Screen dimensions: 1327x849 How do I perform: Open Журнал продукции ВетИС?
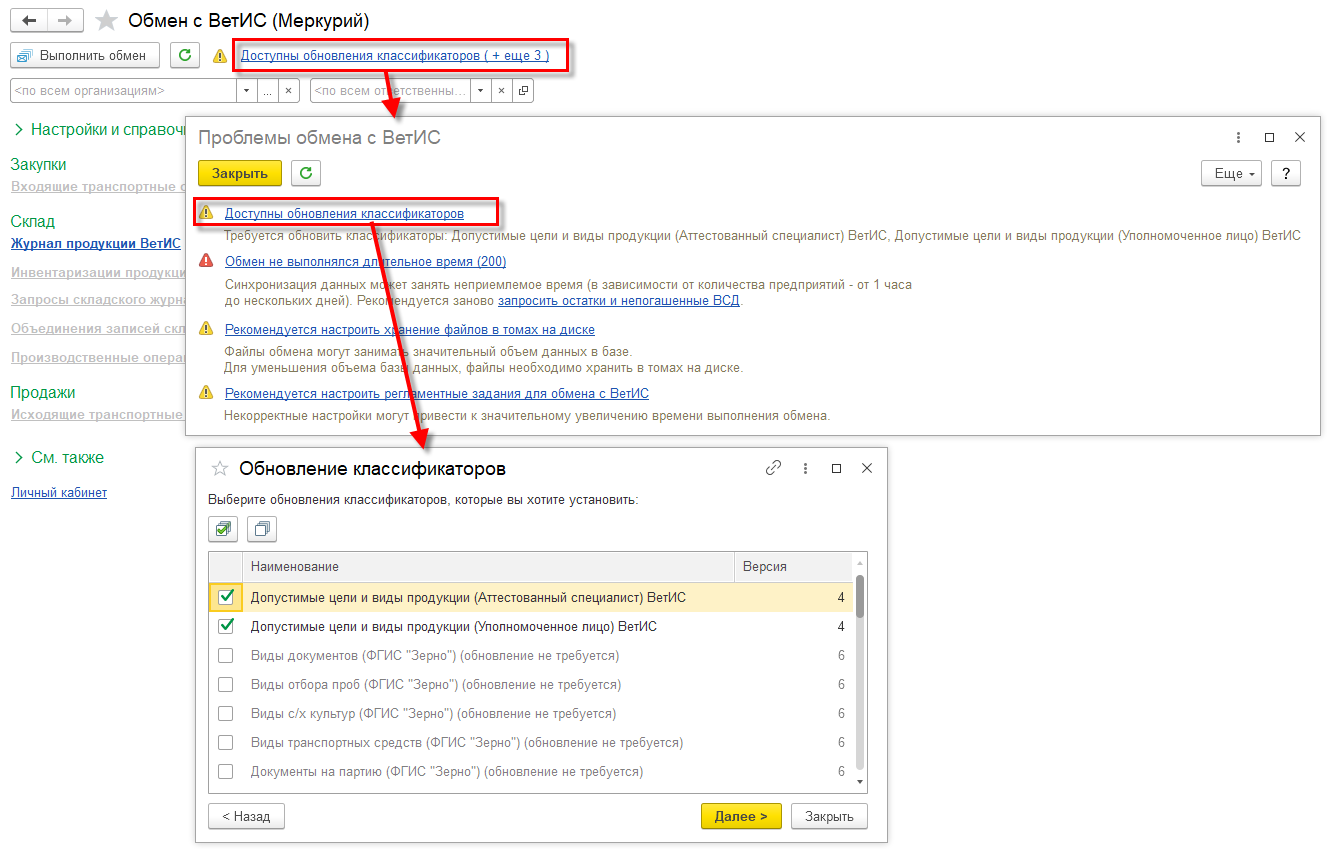coord(96,243)
